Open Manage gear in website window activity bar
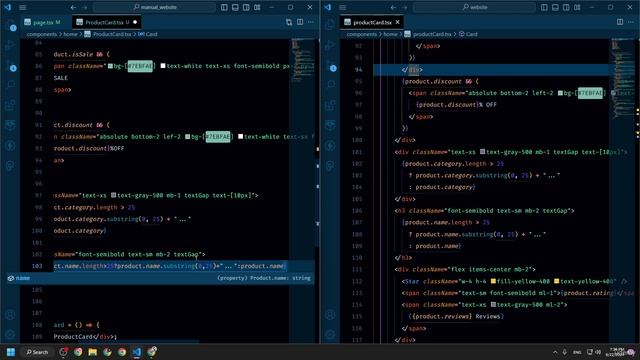This screenshot has width=640, height=360. [331, 334]
